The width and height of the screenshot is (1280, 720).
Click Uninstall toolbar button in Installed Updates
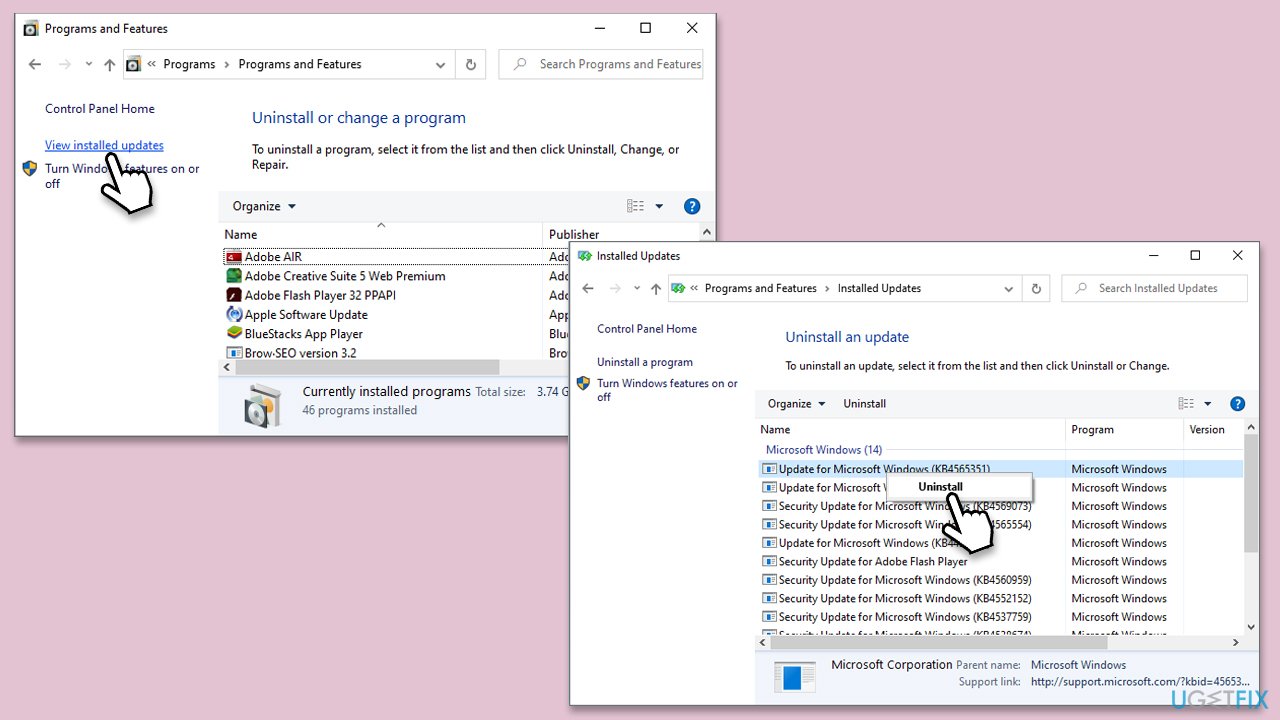(865, 404)
